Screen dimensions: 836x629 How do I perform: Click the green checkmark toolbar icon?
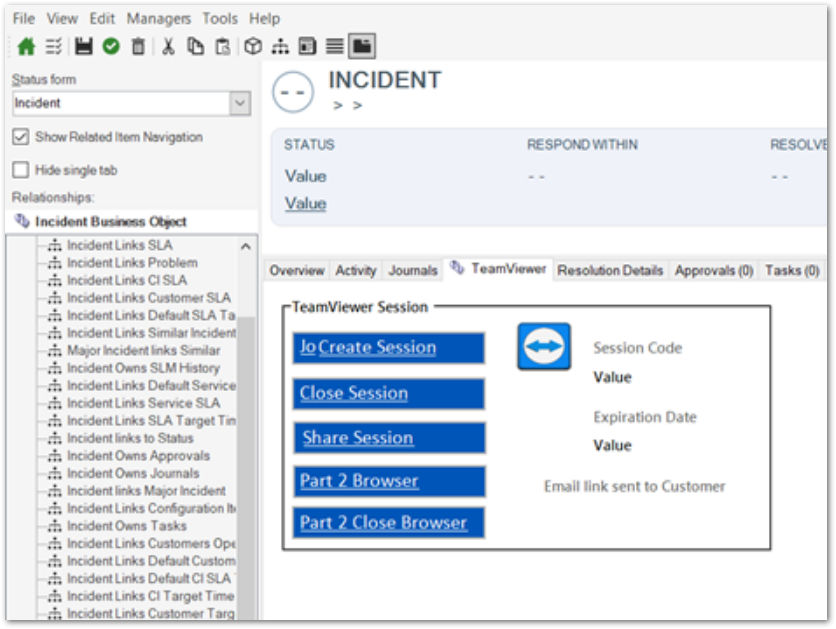(111, 46)
